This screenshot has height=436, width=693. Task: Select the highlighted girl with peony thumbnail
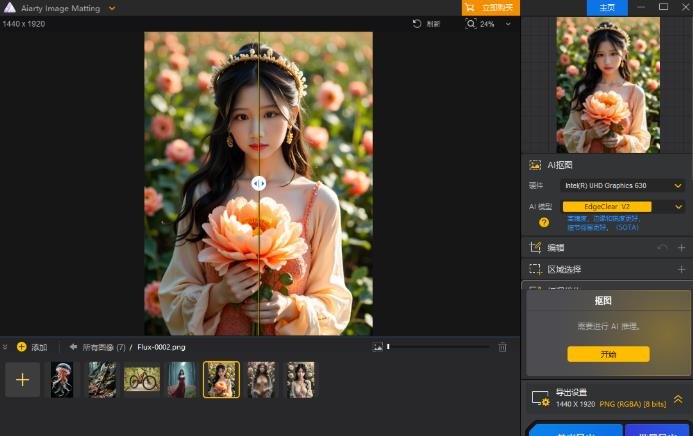click(221, 379)
